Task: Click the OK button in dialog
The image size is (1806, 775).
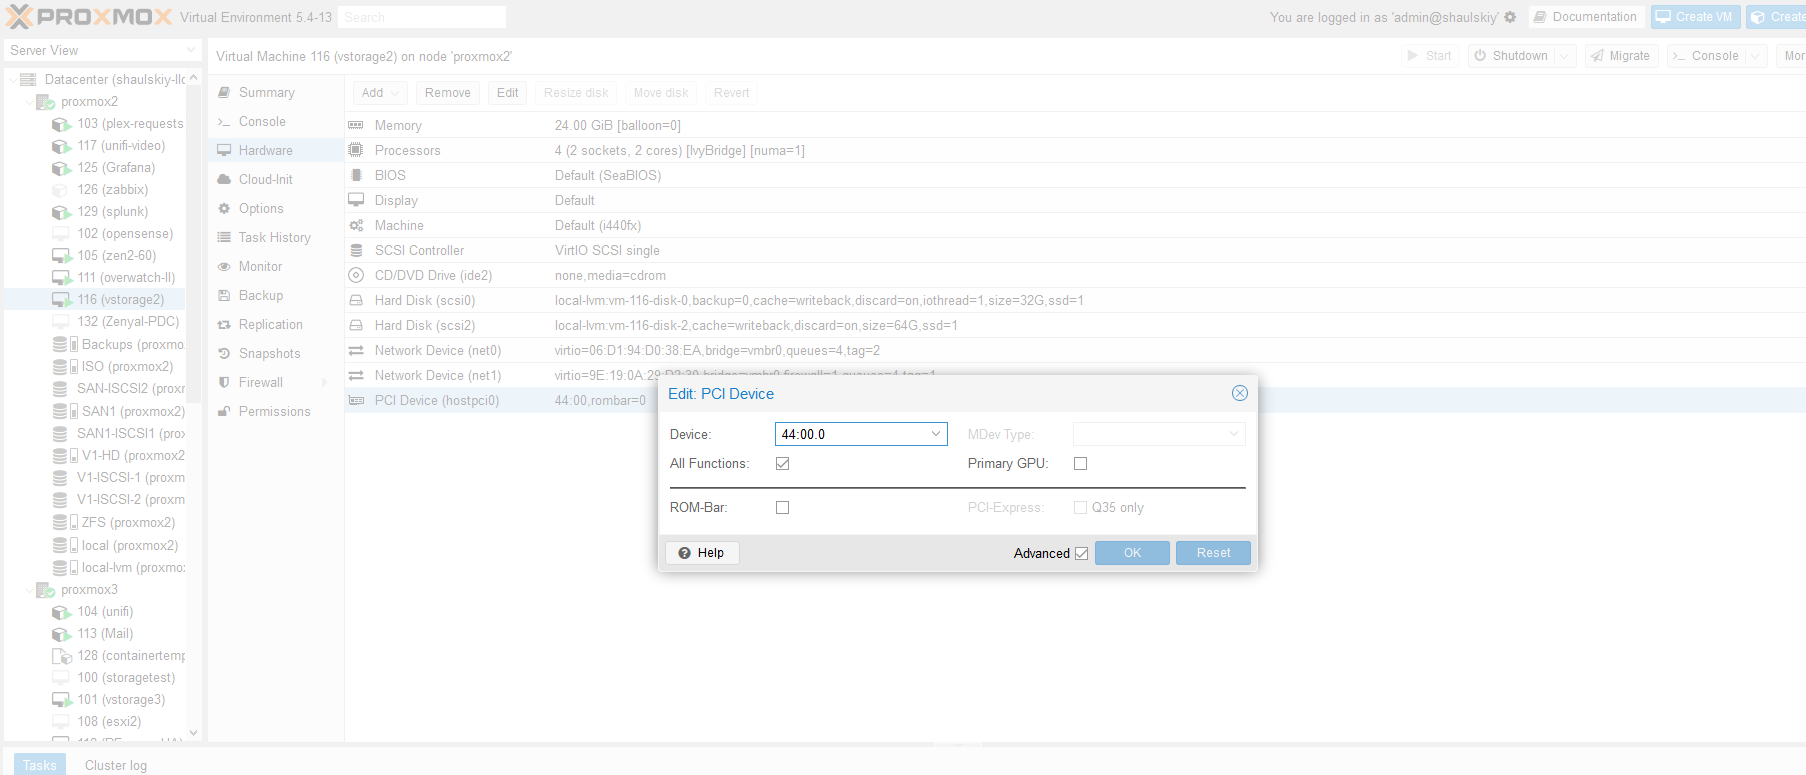Action: click(1132, 553)
